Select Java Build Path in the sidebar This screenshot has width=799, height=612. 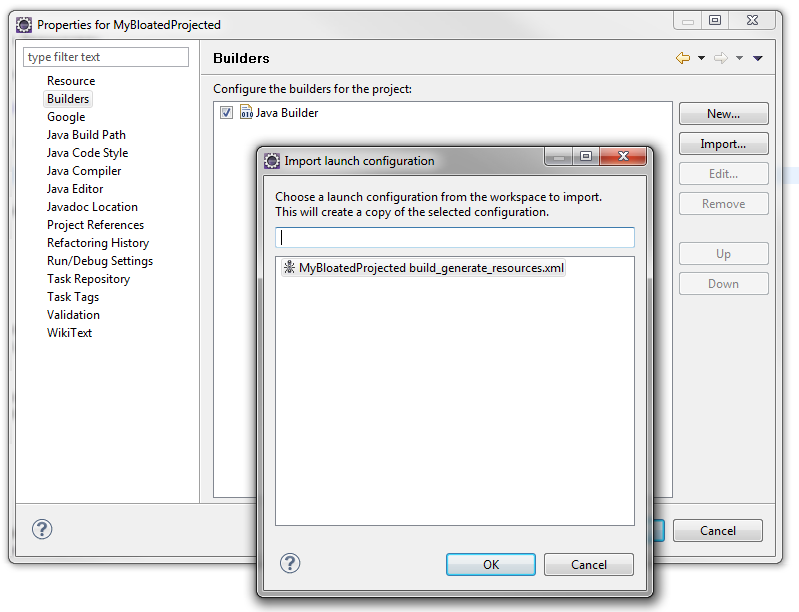[x=86, y=135]
